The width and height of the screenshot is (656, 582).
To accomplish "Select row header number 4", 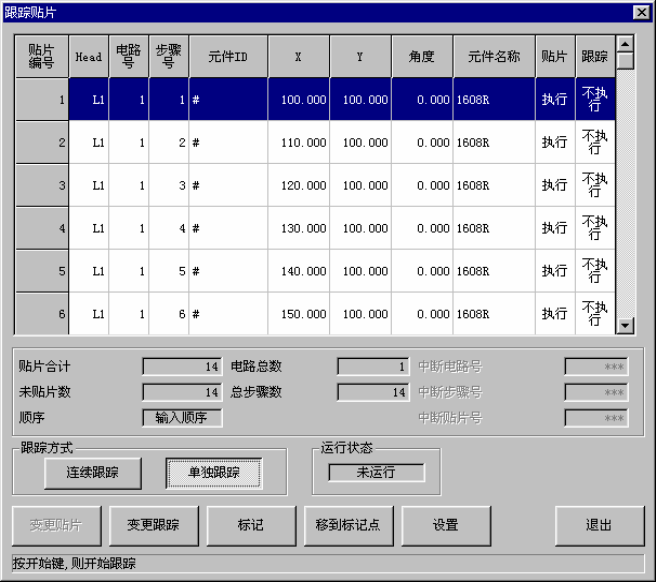I will (42, 228).
